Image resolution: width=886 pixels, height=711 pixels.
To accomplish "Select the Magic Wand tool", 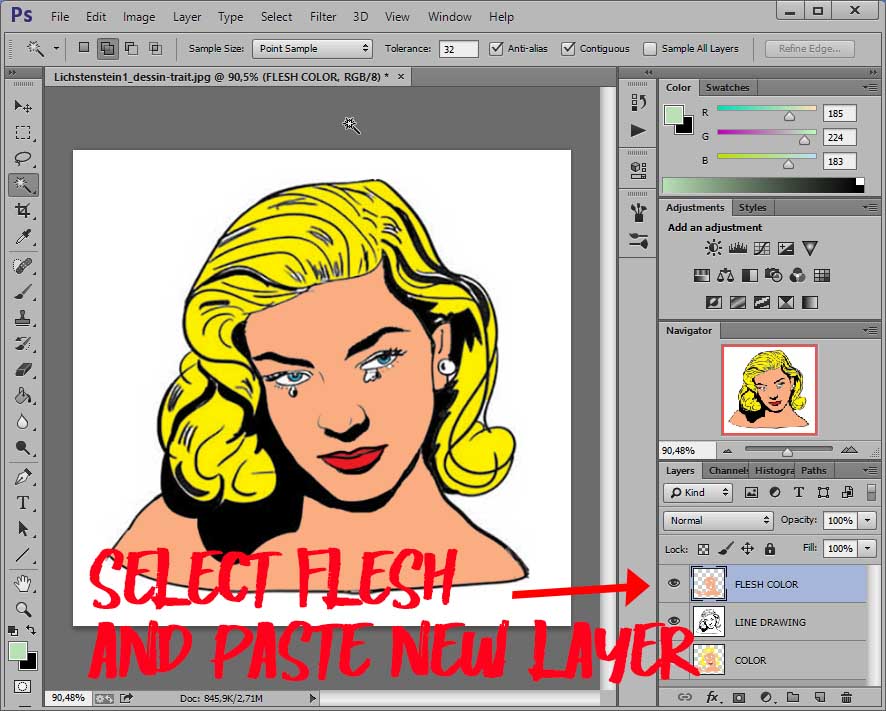I will click(x=23, y=185).
